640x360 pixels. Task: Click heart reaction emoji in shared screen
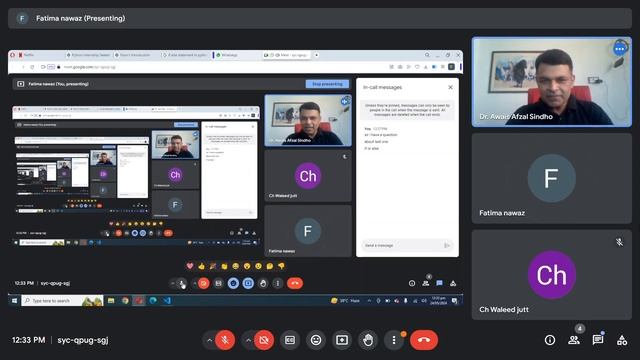(190, 266)
